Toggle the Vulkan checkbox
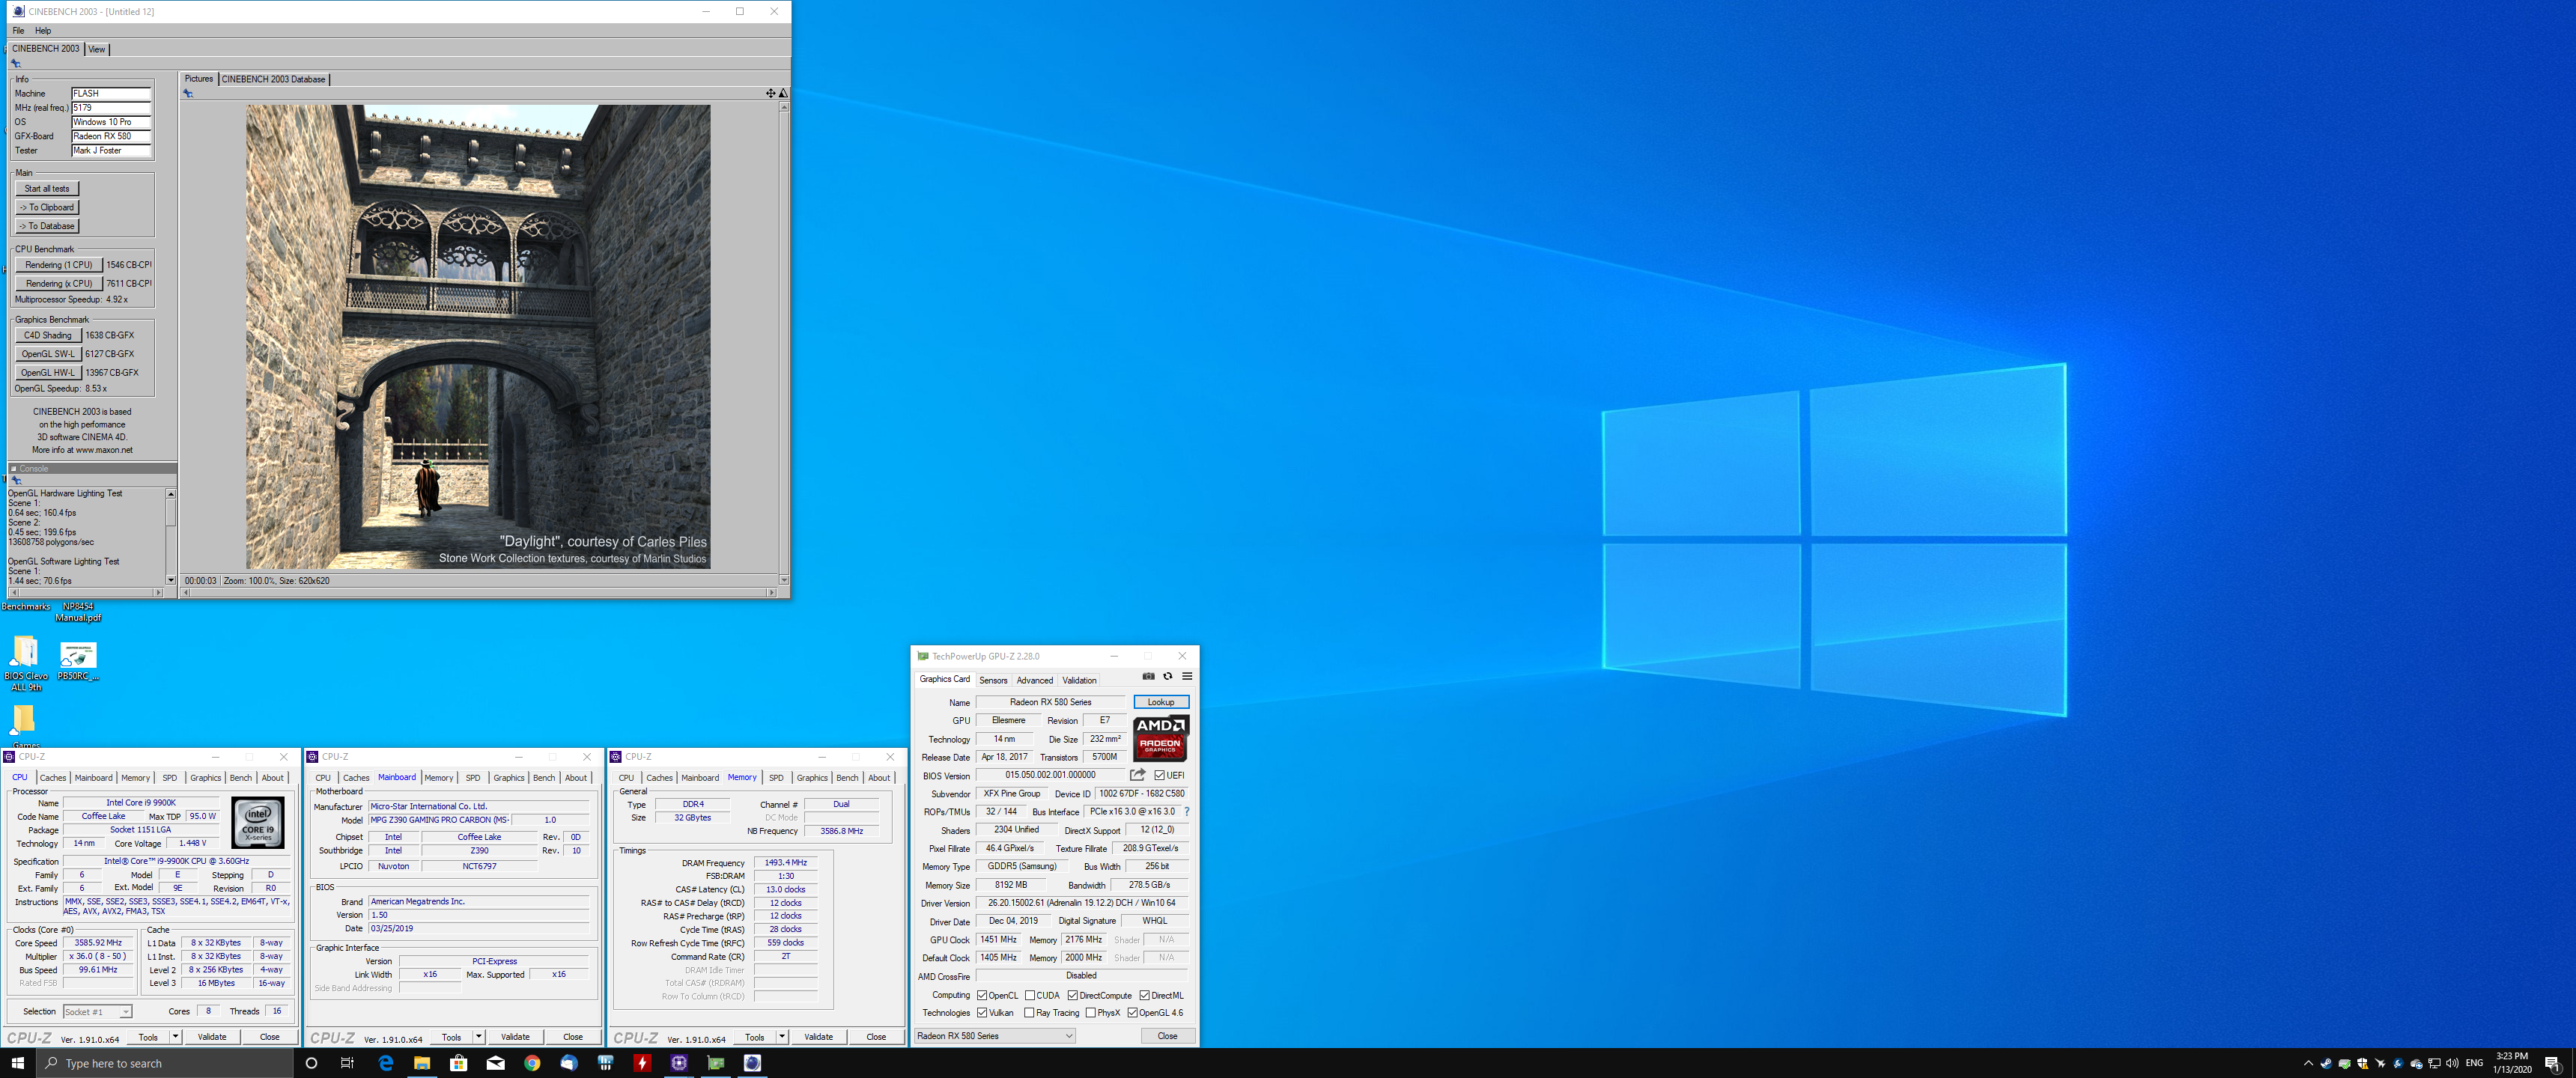 (982, 1012)
